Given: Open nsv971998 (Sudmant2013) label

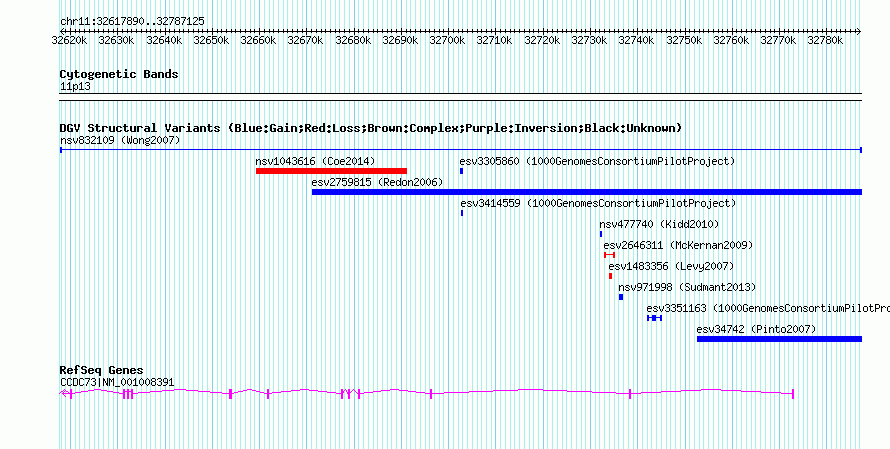Looking at the screenshot, I should pyautogui.click(x=687, y=287).
